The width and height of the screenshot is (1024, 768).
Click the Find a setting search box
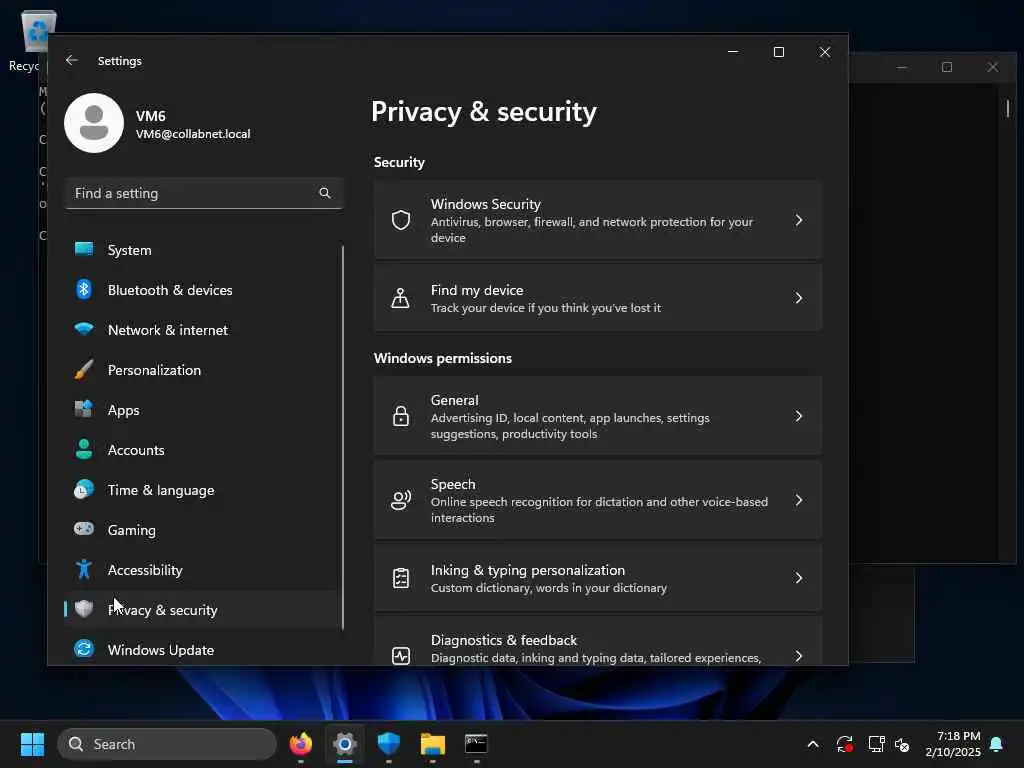coord(204,193)
